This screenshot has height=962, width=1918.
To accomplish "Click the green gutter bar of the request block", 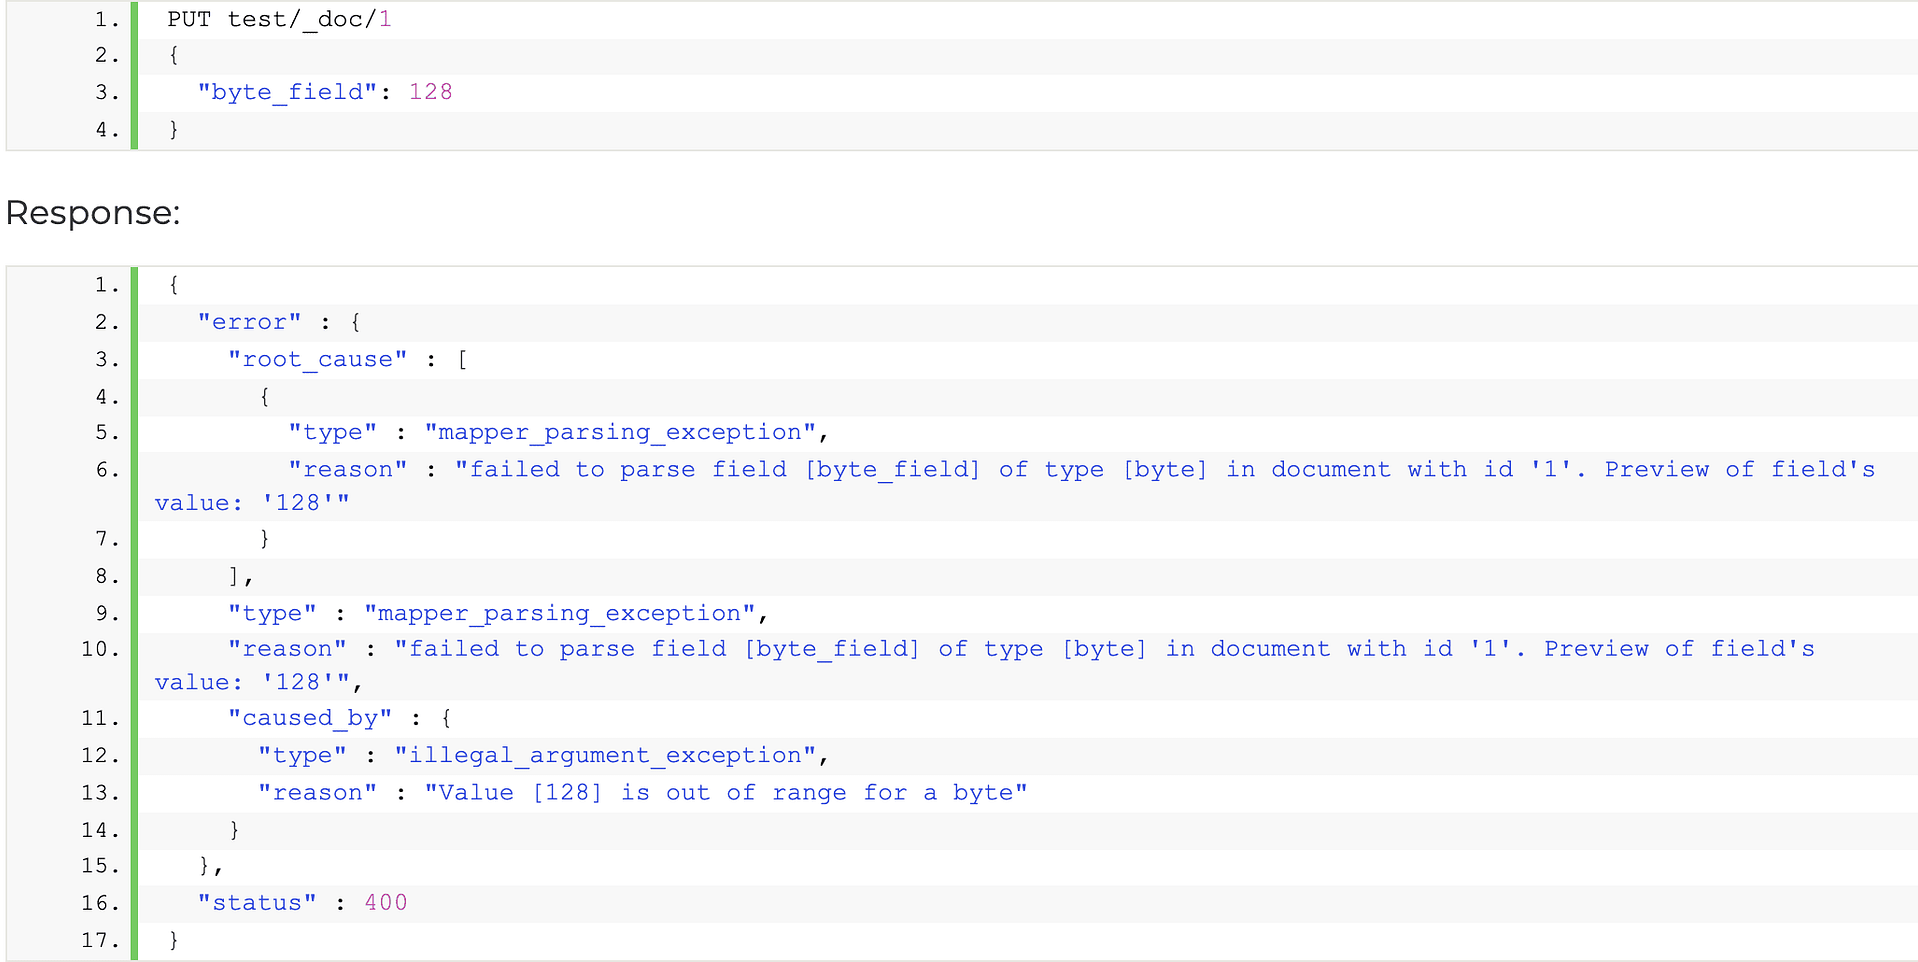I will [x=135, y=75].
